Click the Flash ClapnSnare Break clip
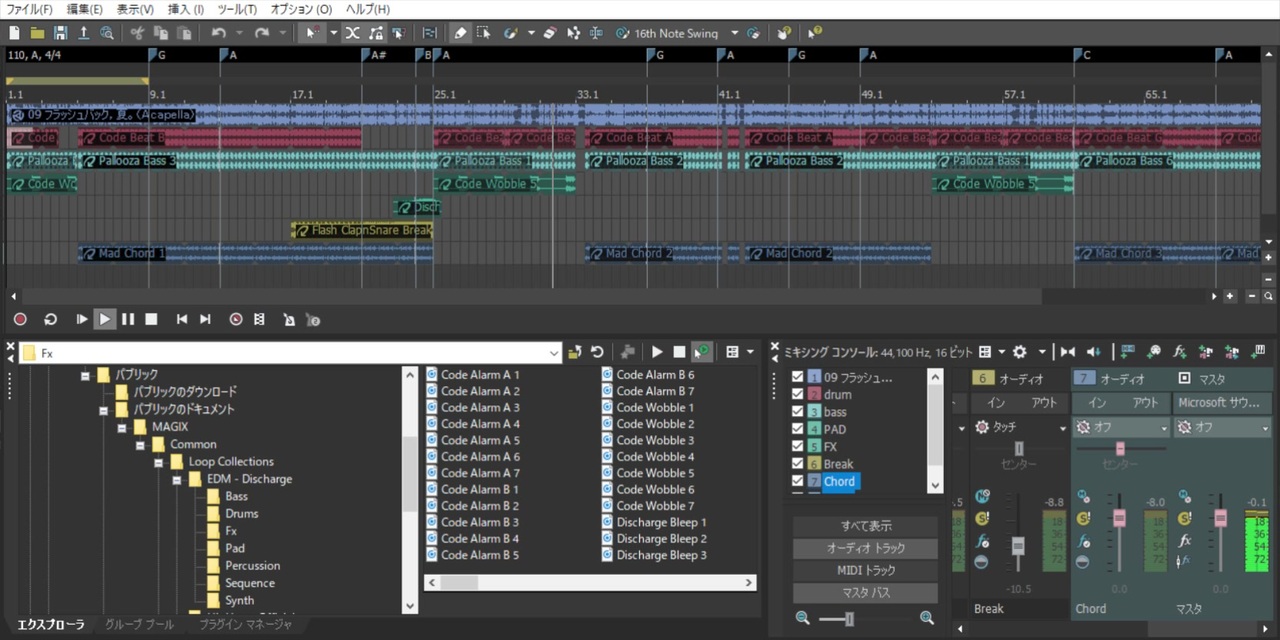This screenshot has width=1280, height=640. [x=362, y=230]
